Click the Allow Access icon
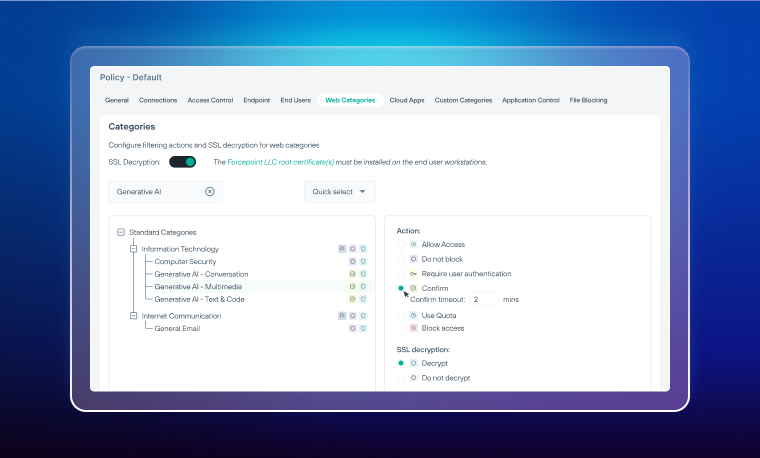This screenshot has height=458, width=760. point(413,244)
